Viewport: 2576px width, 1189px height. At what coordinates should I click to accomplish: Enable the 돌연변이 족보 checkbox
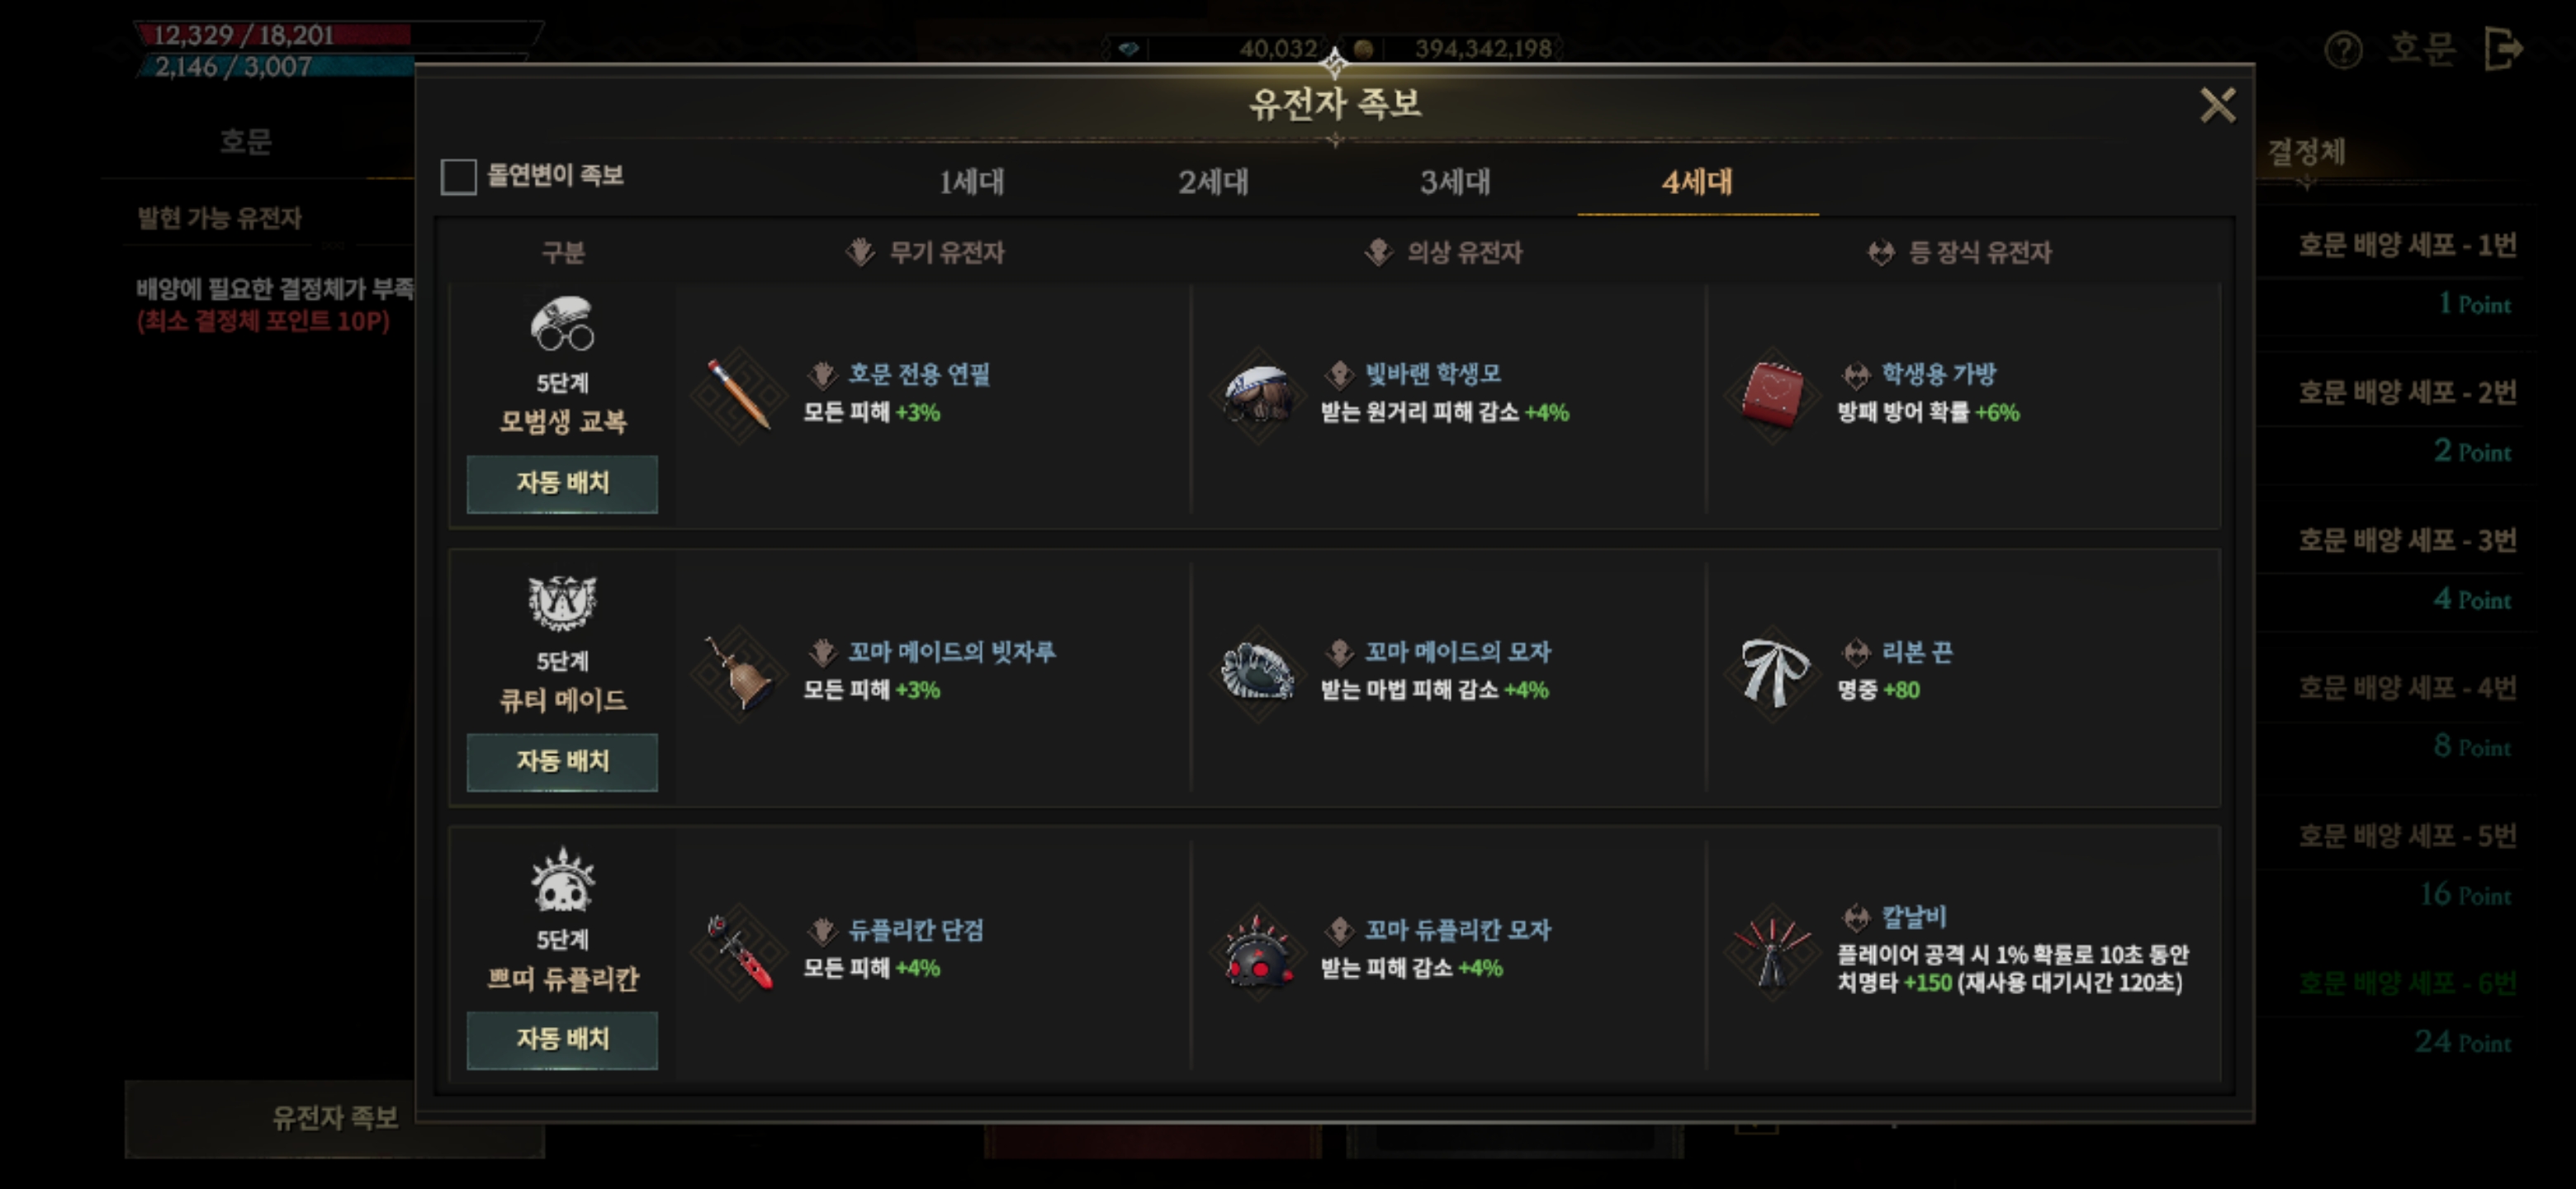[458, 176]
